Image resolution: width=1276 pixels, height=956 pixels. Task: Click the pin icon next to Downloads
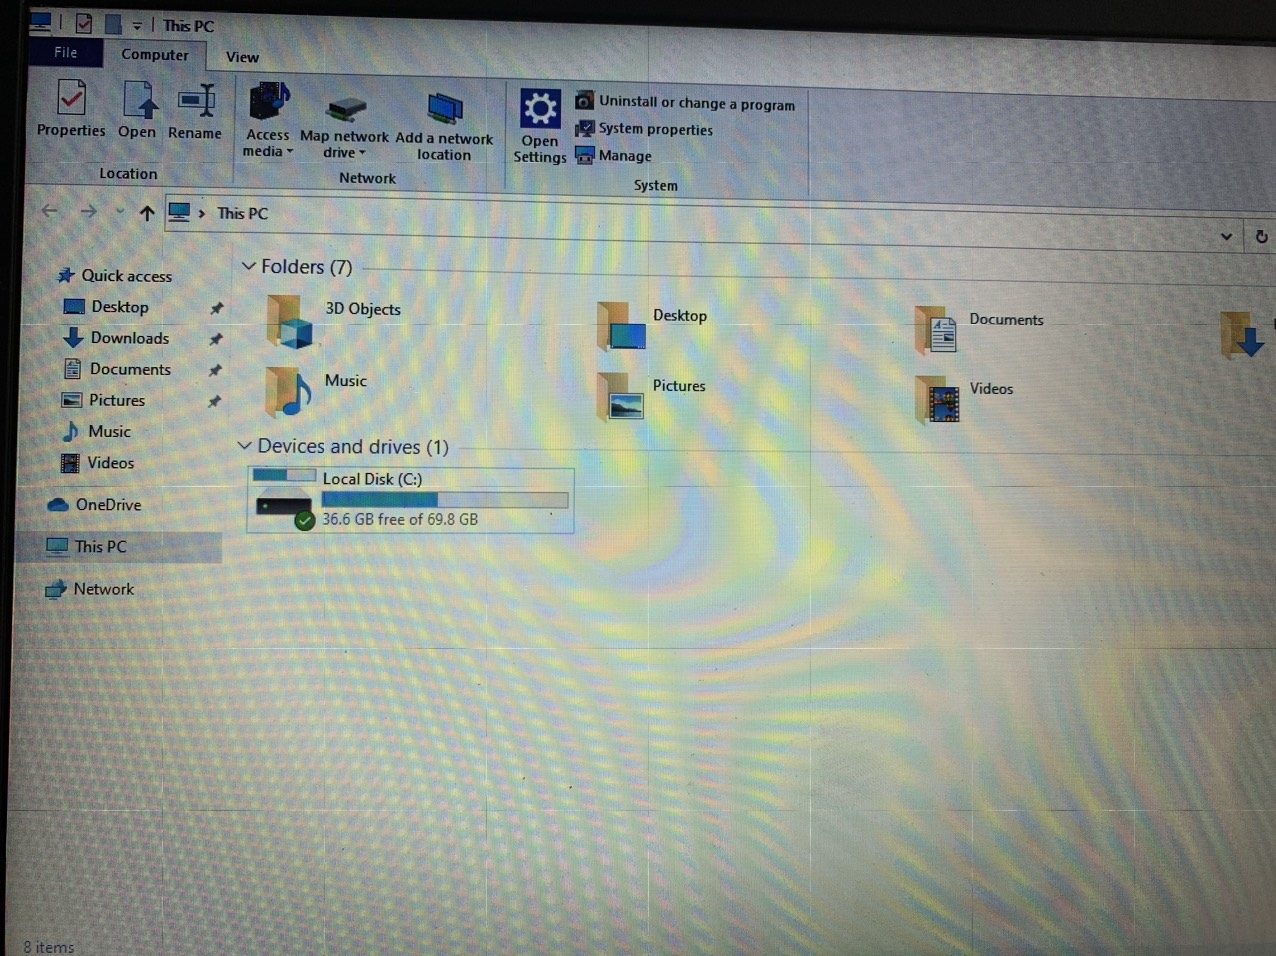(x=215, y=340)
